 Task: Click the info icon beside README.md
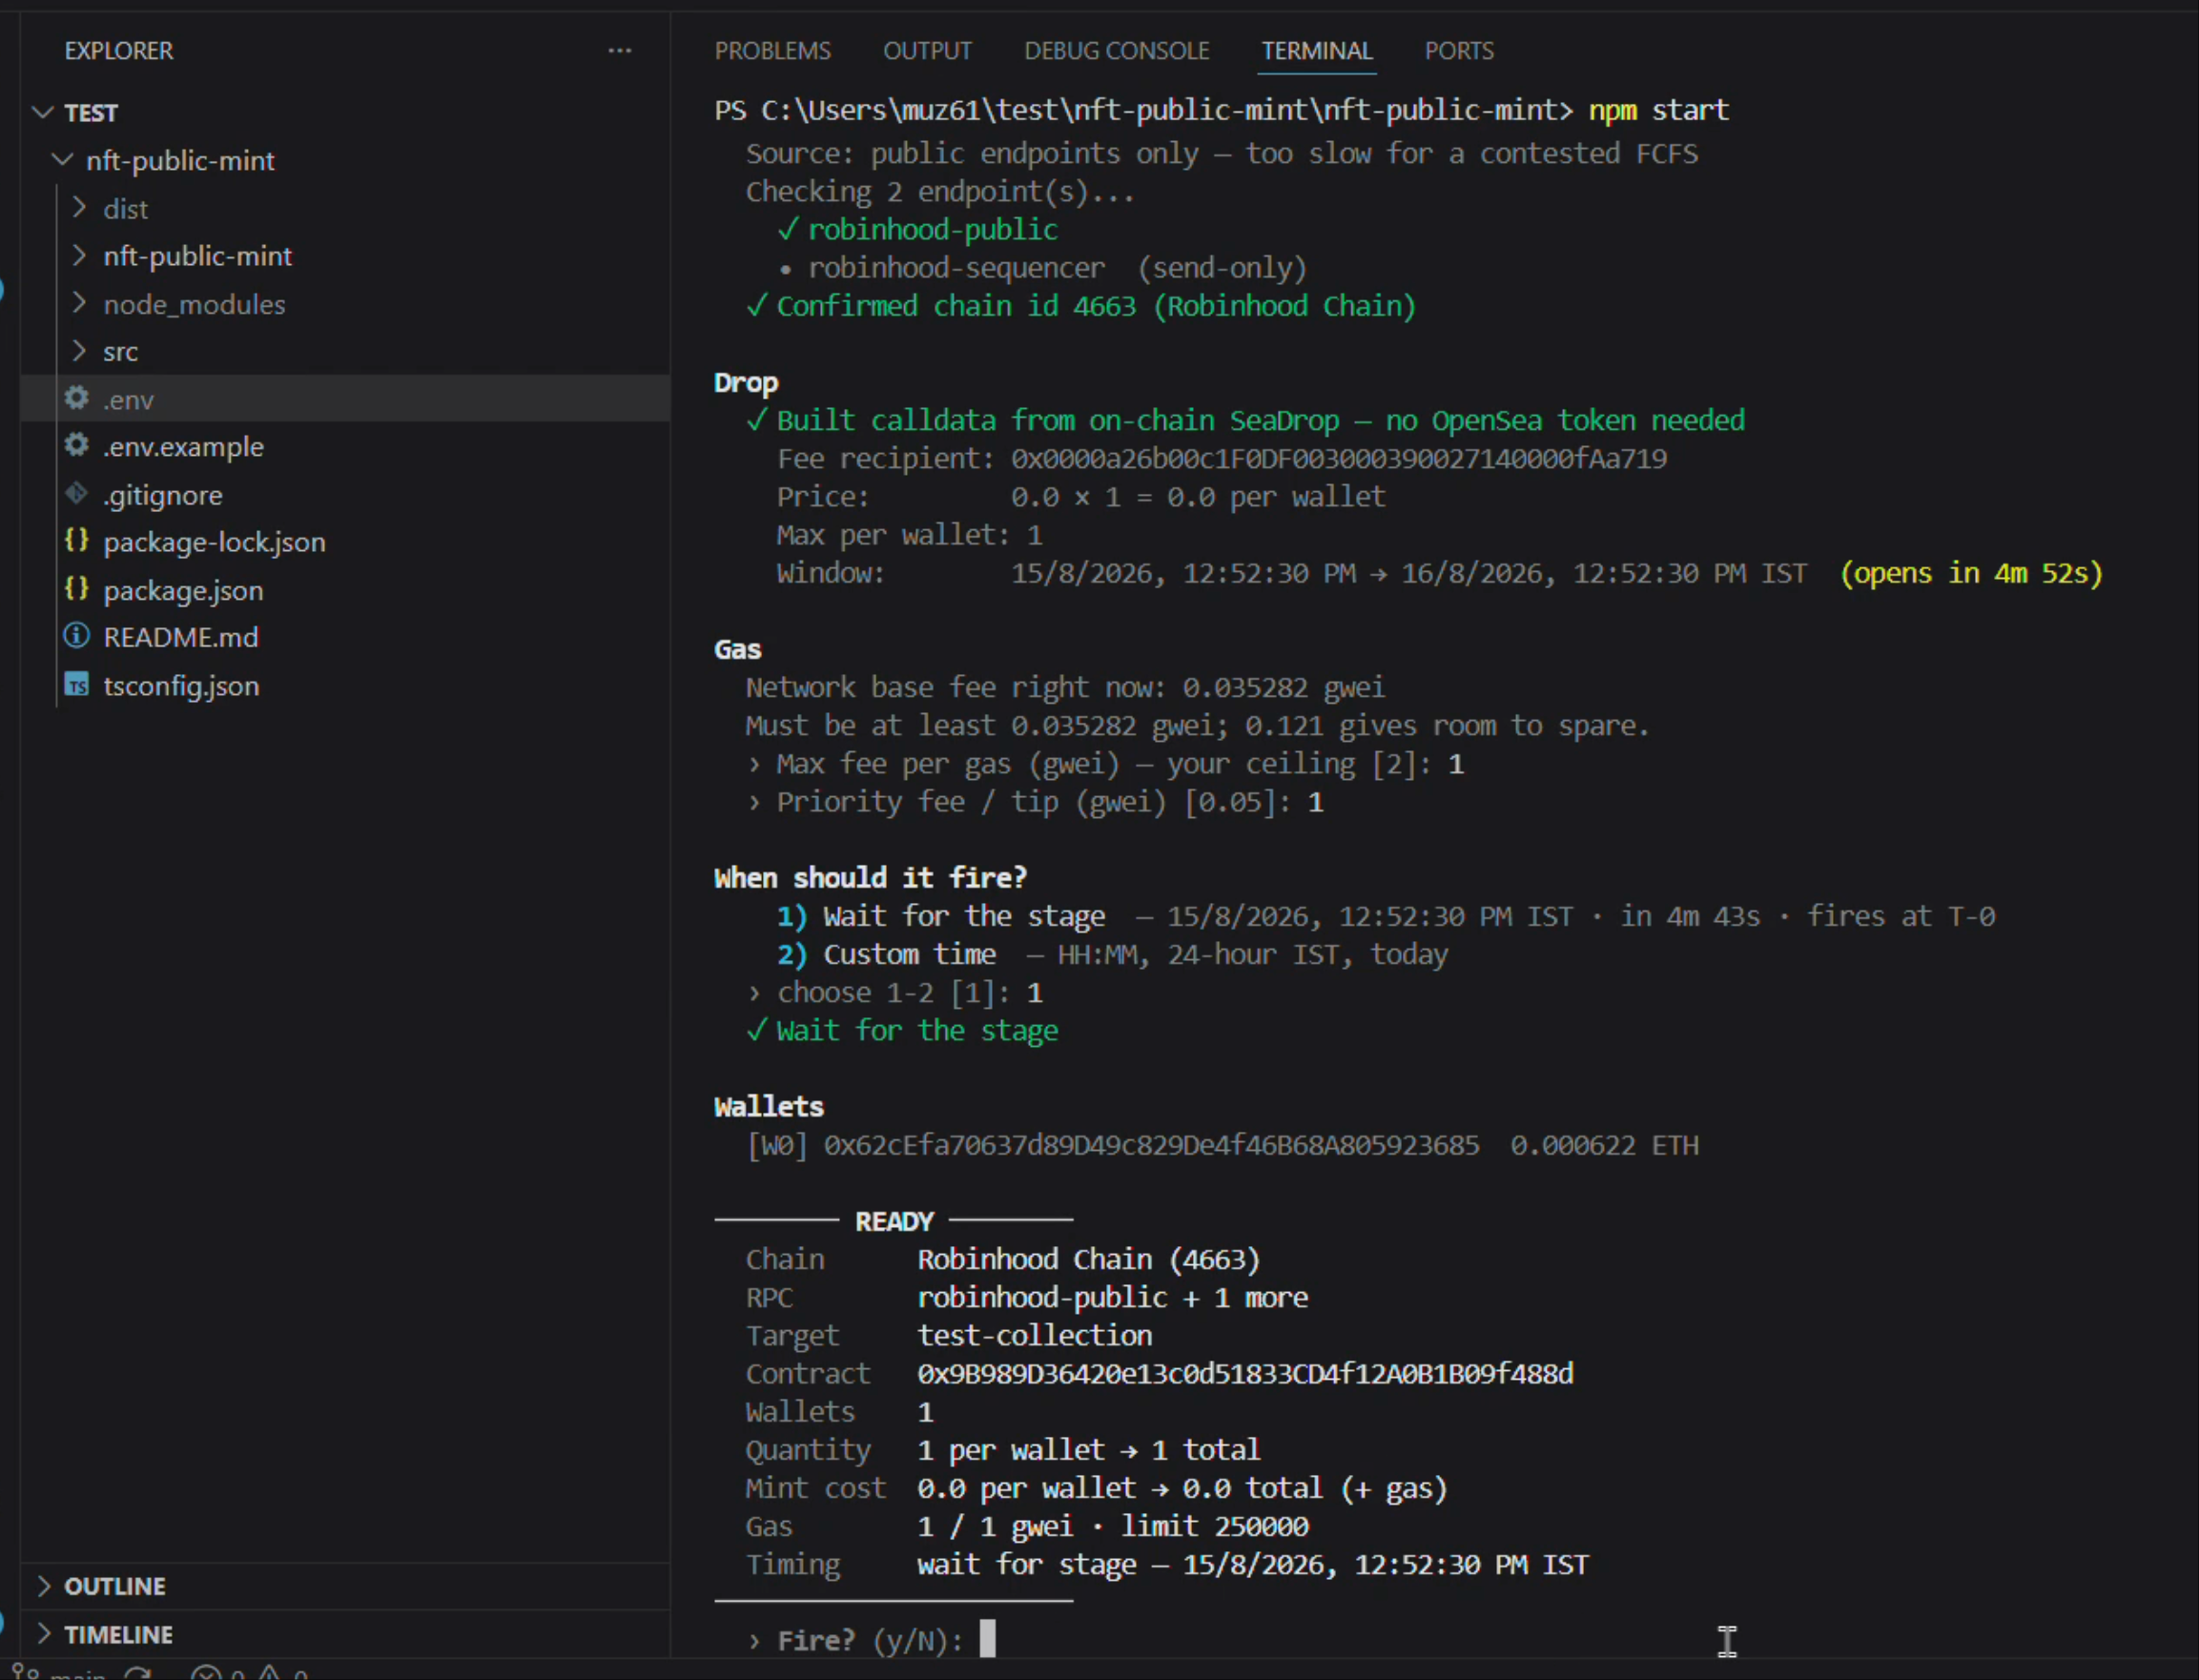pyautogui.click(x=77, y=636)
